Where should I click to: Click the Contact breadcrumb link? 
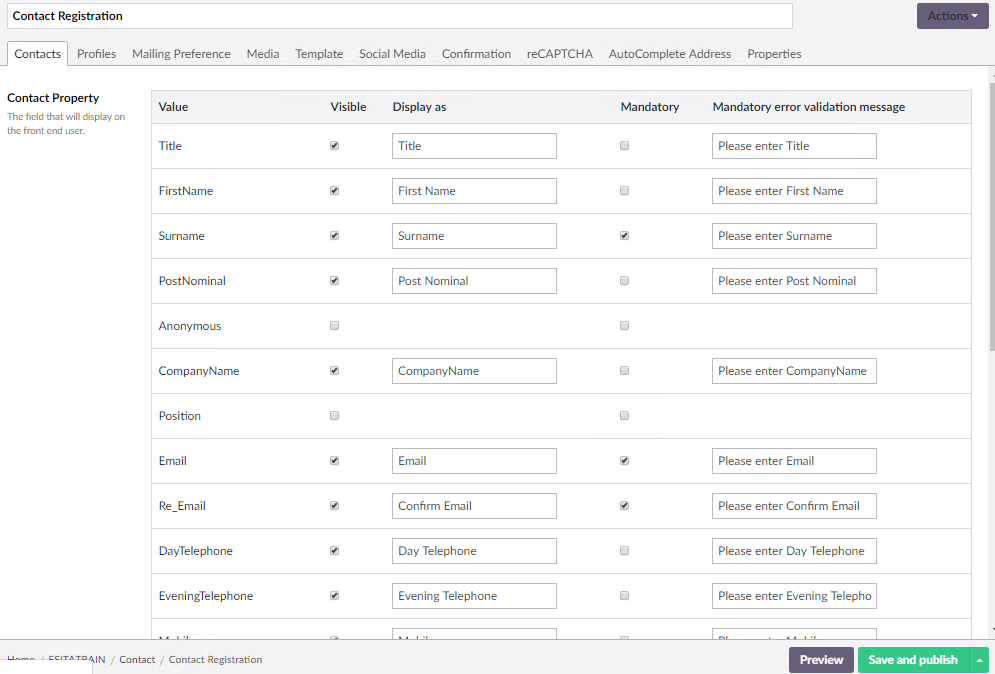point(137,660)
